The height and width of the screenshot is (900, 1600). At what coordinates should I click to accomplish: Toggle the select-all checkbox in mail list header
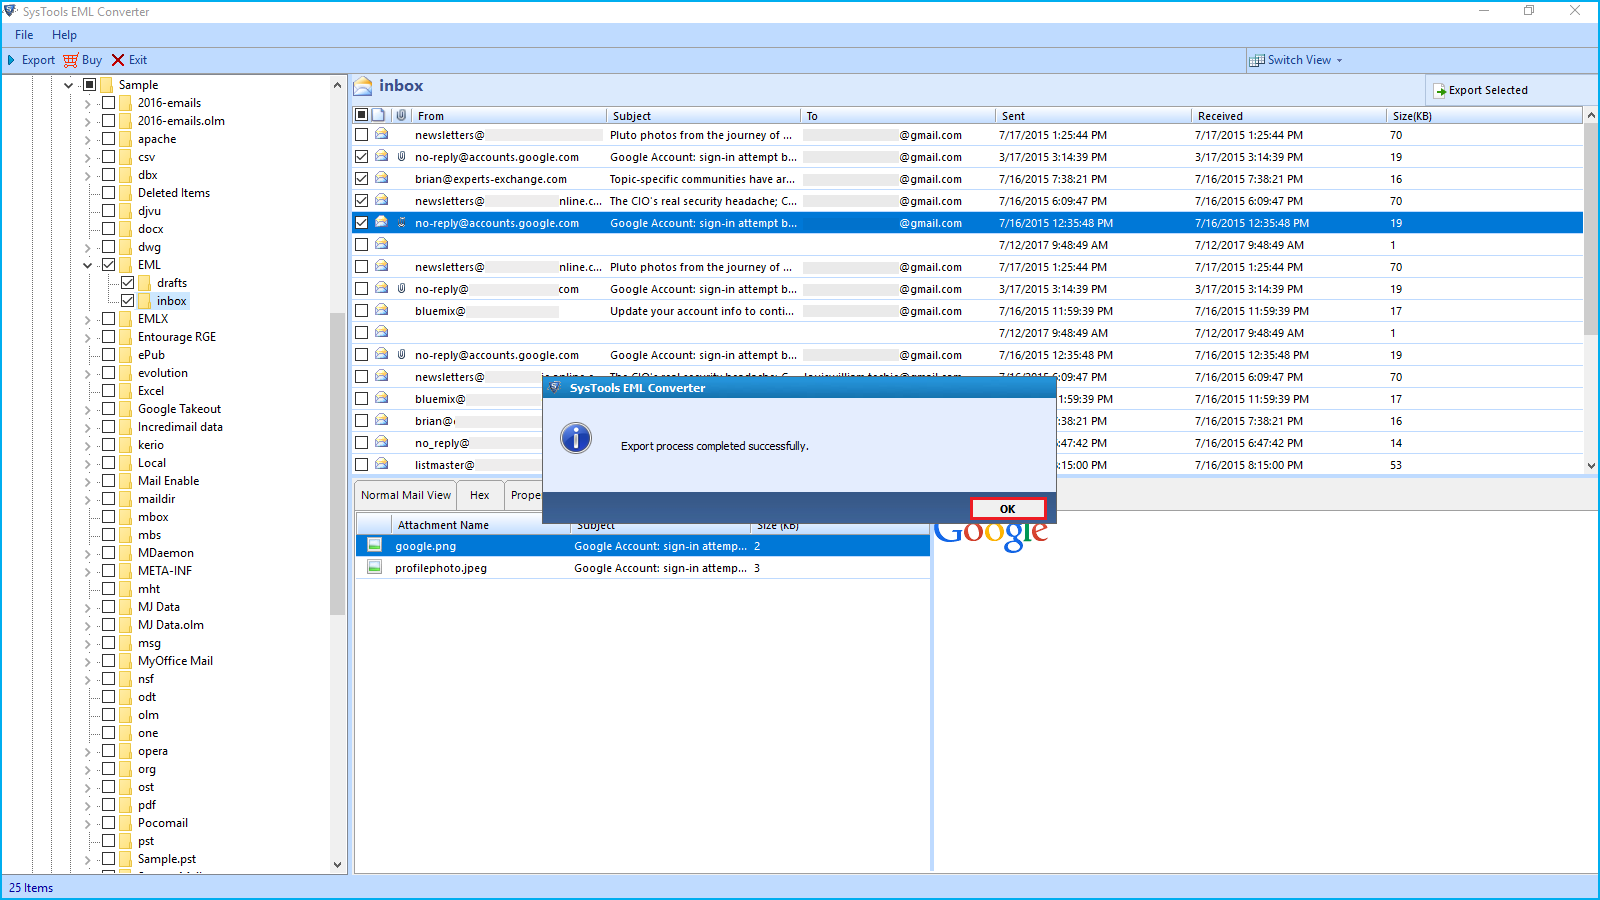click(361, 115)
